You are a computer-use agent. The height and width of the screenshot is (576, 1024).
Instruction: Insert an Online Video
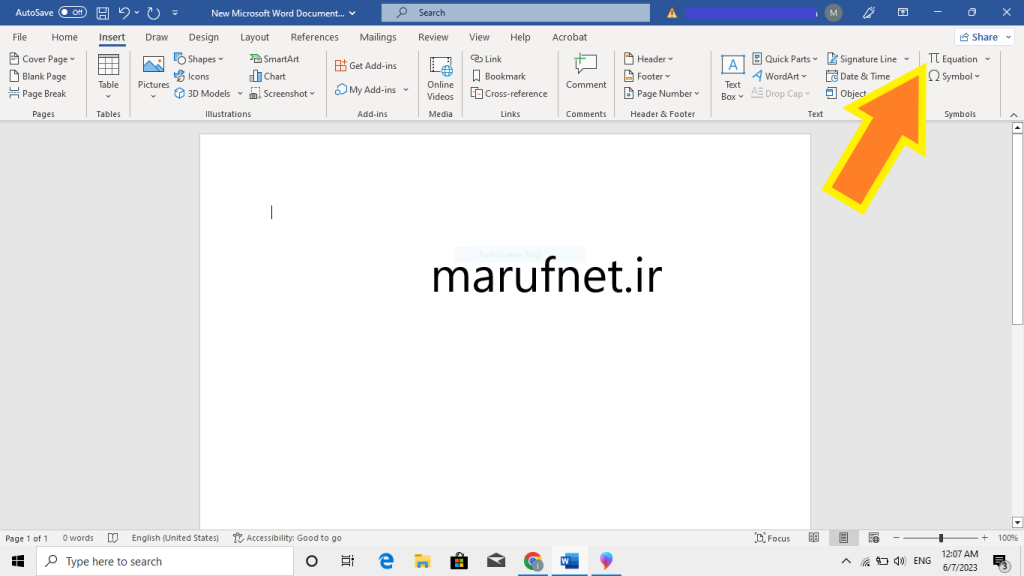pyautogui.click(x=439, y=75)
